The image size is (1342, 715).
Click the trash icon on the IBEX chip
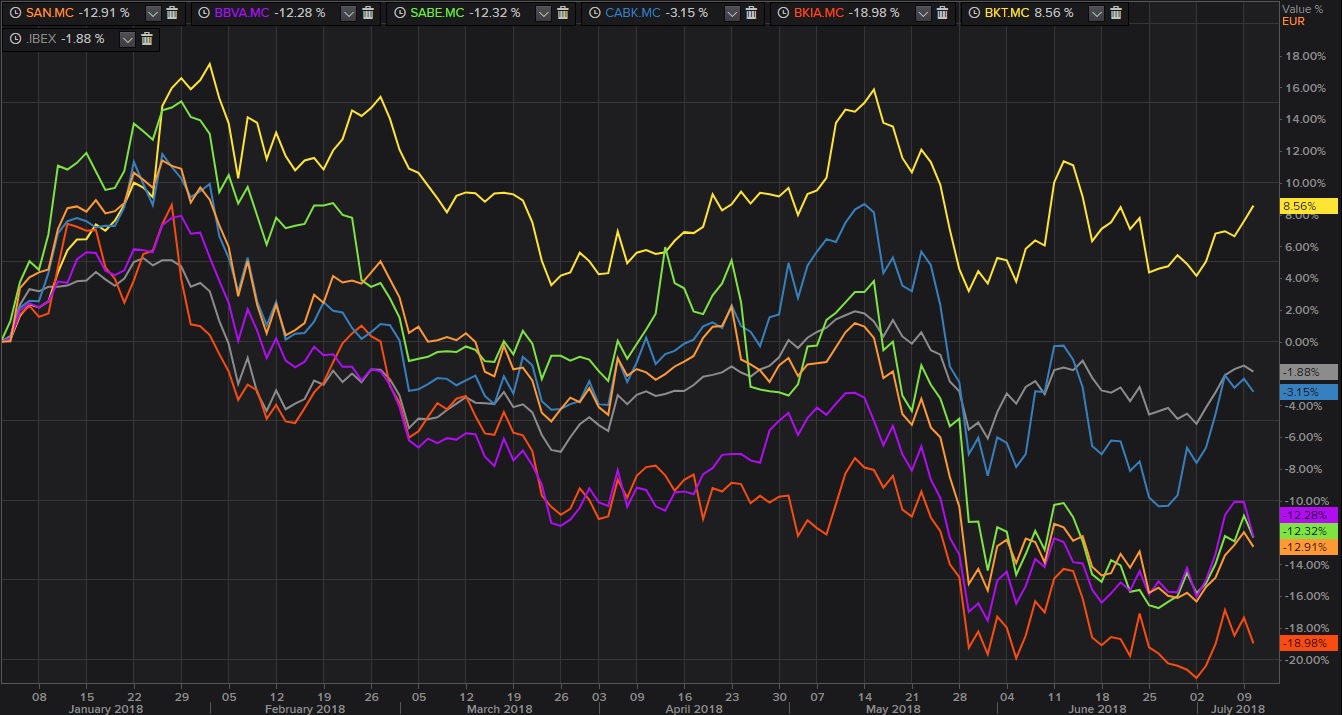click(146, 40)
